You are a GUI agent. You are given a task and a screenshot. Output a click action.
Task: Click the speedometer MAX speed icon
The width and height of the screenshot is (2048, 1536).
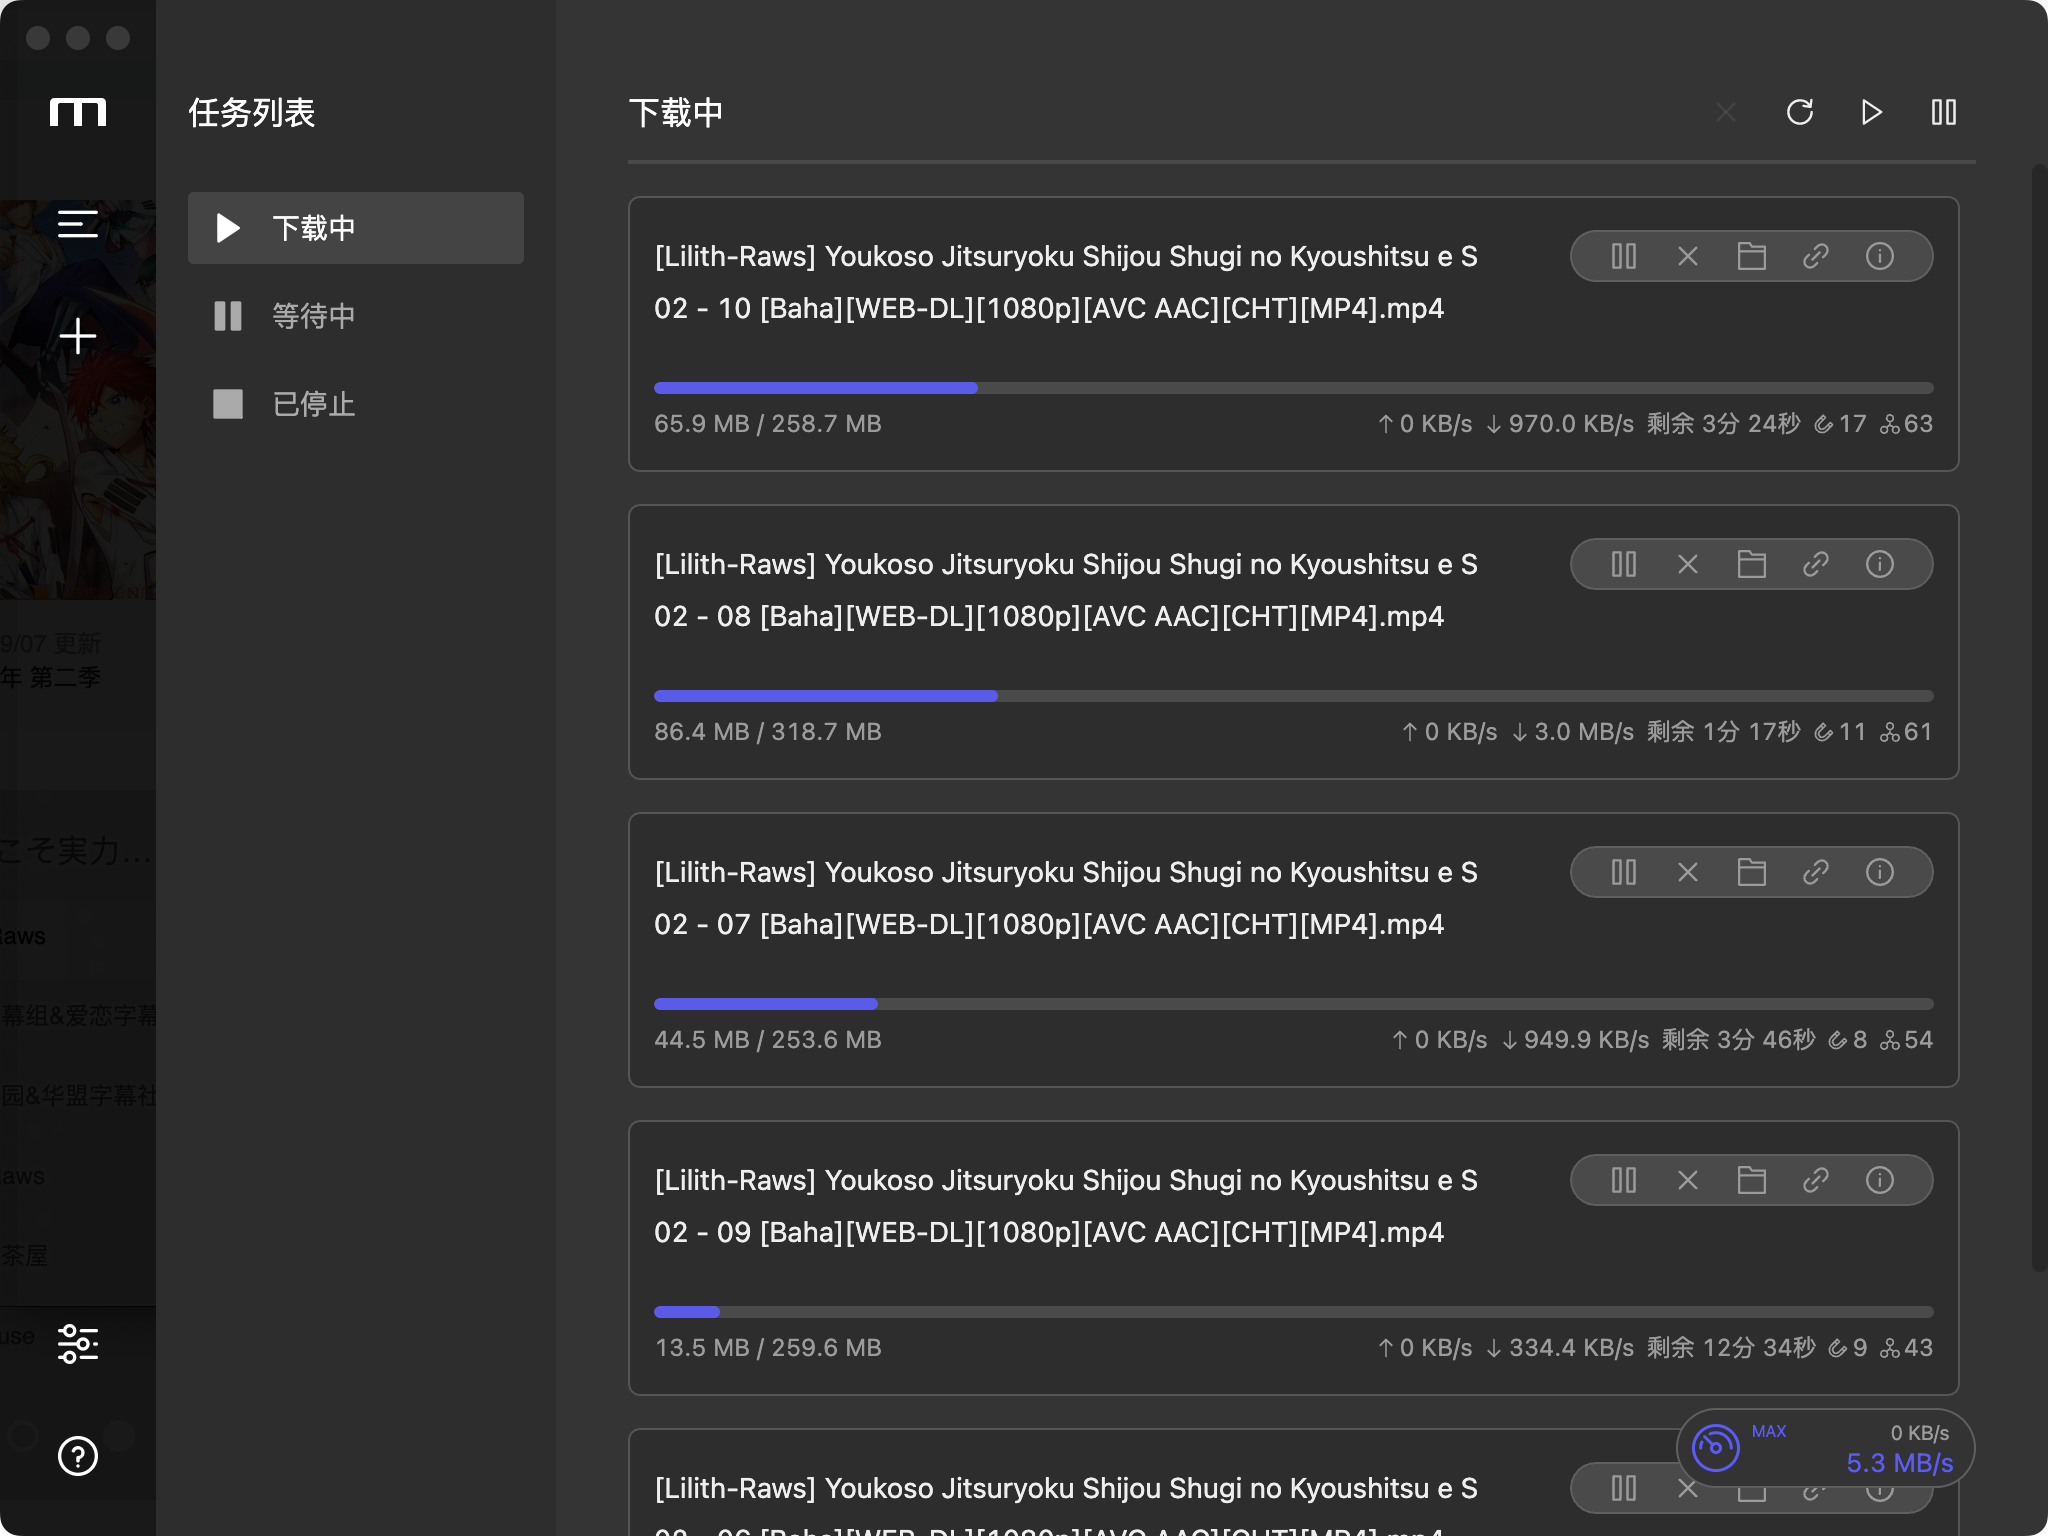(1716, 1447)
